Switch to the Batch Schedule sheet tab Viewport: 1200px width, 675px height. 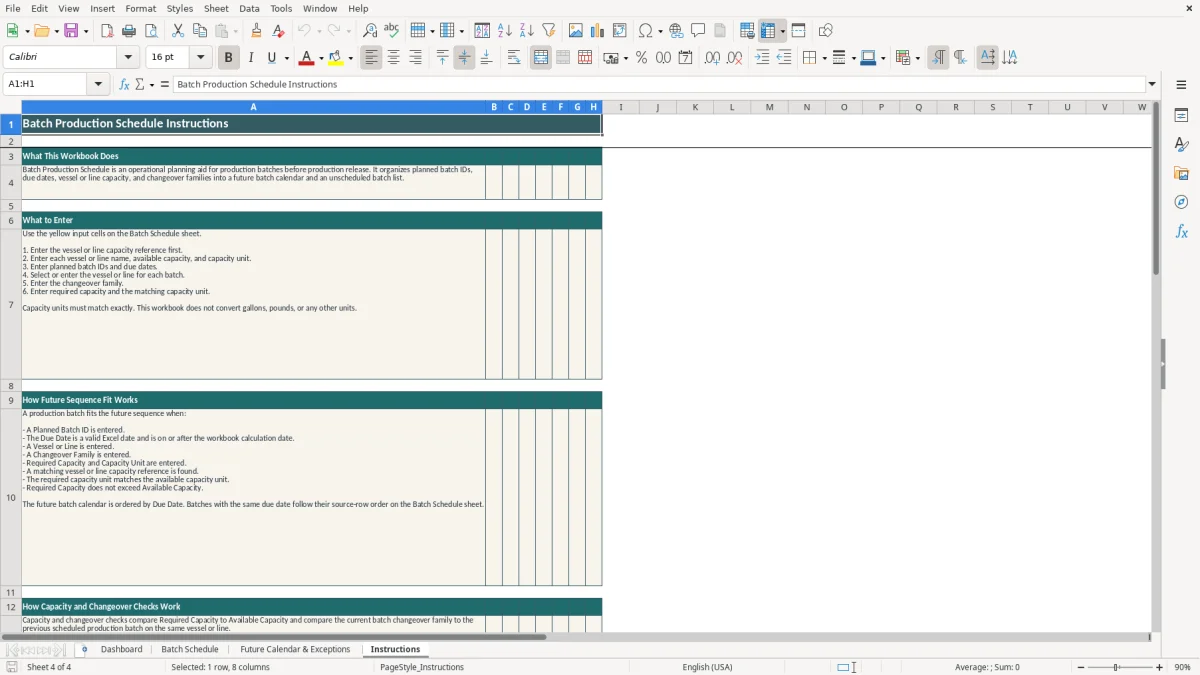[190, 649]
